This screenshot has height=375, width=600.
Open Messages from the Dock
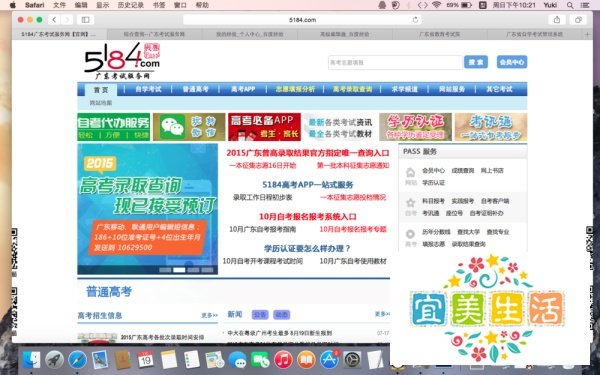click(237, 360)
